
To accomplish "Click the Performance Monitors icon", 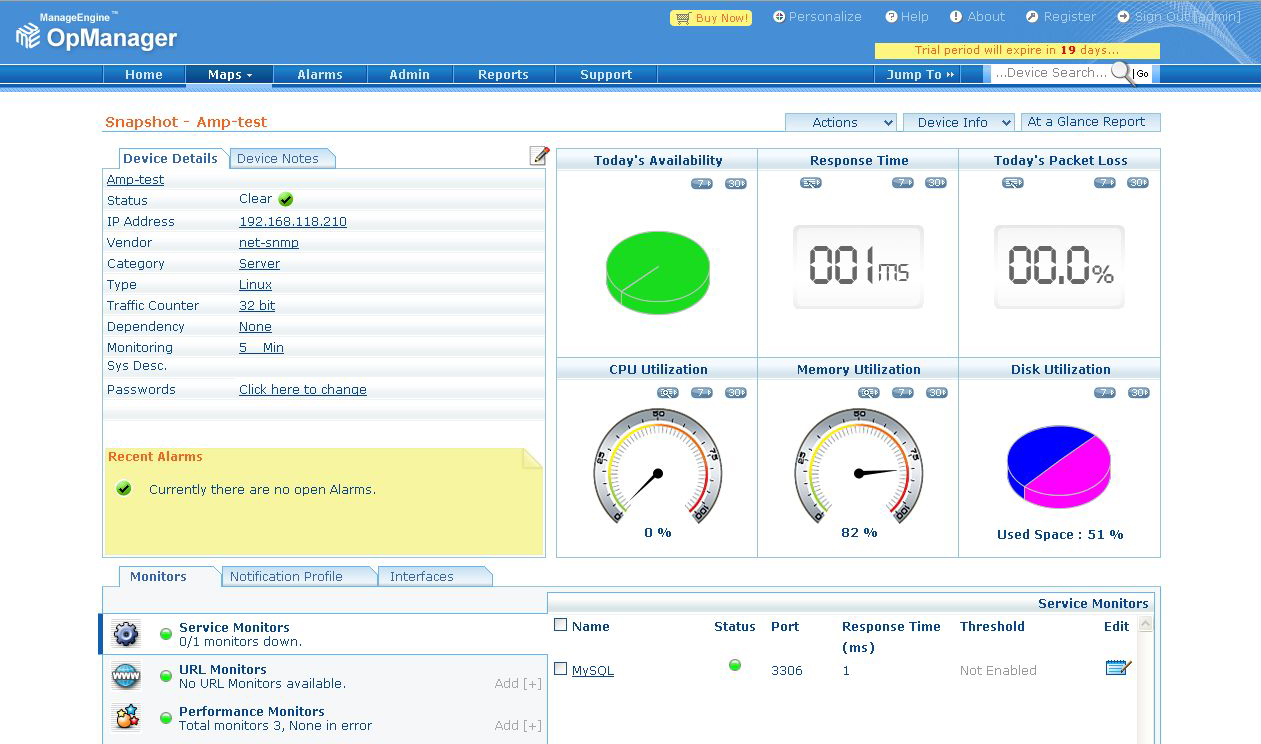I will [x=126, y=717].
